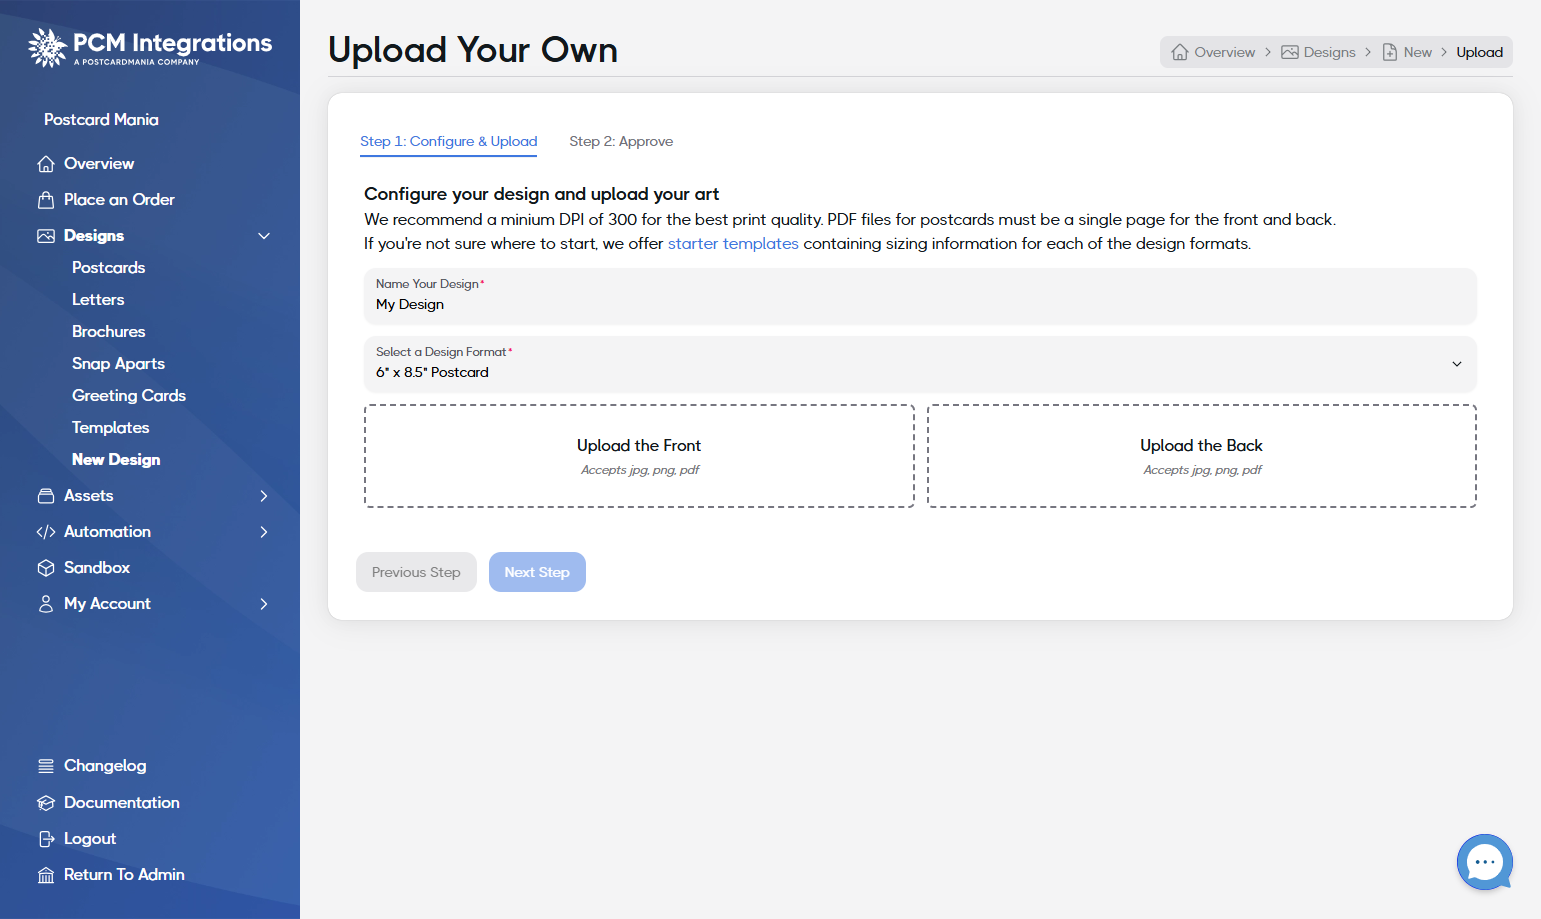
Task: Click the breadcrumb New file icon
Action: click(x=1390, y=52)
